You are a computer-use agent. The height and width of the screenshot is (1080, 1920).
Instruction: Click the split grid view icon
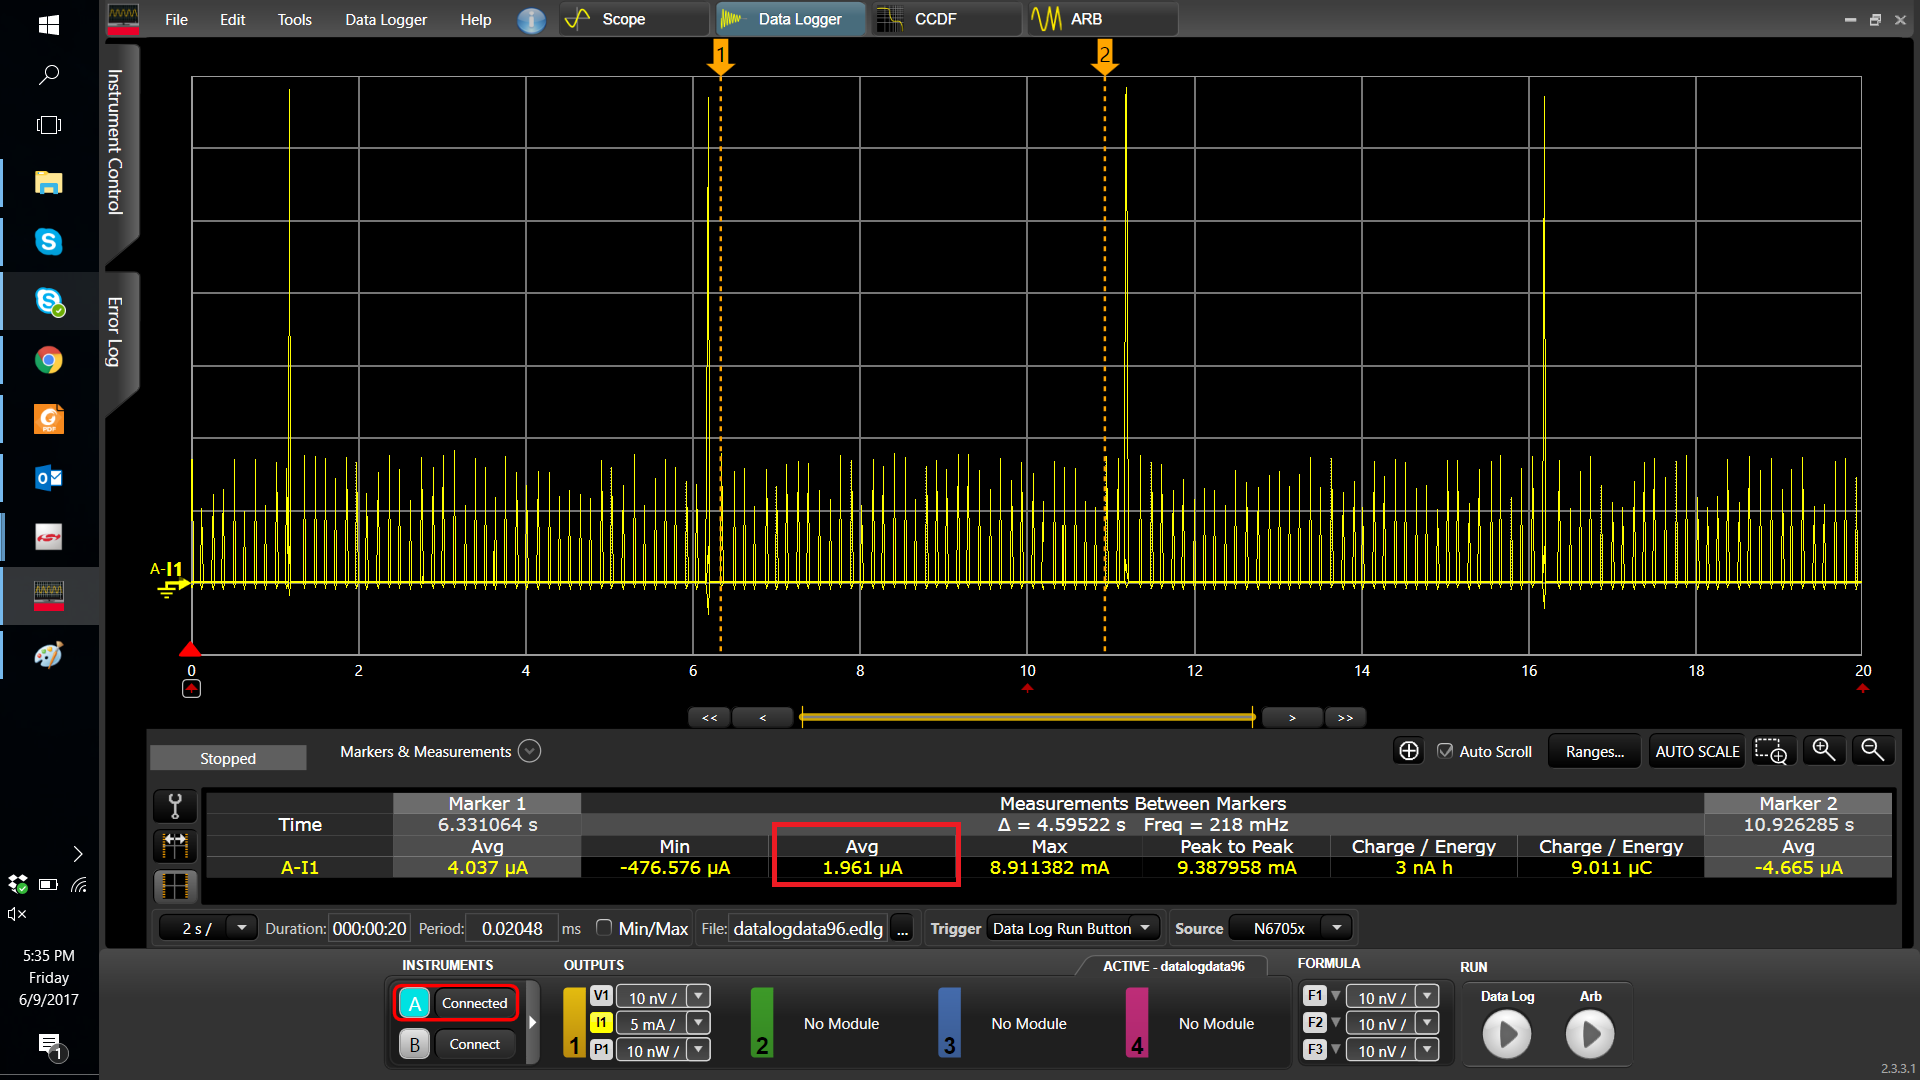[174, 886]
